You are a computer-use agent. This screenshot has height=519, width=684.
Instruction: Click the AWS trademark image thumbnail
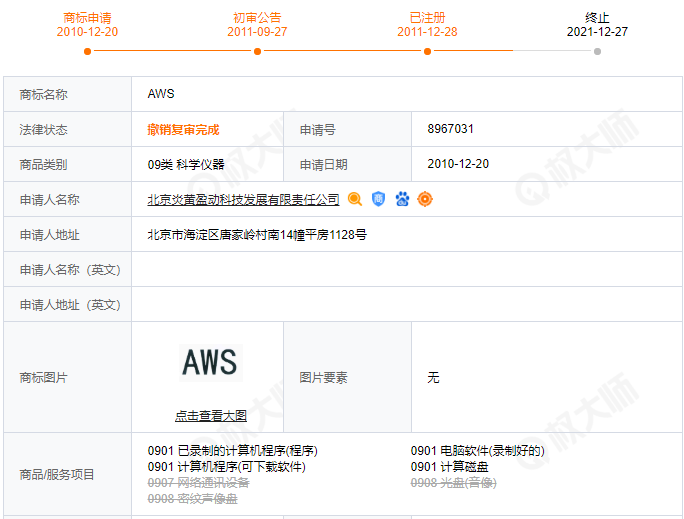click(211, 363)
